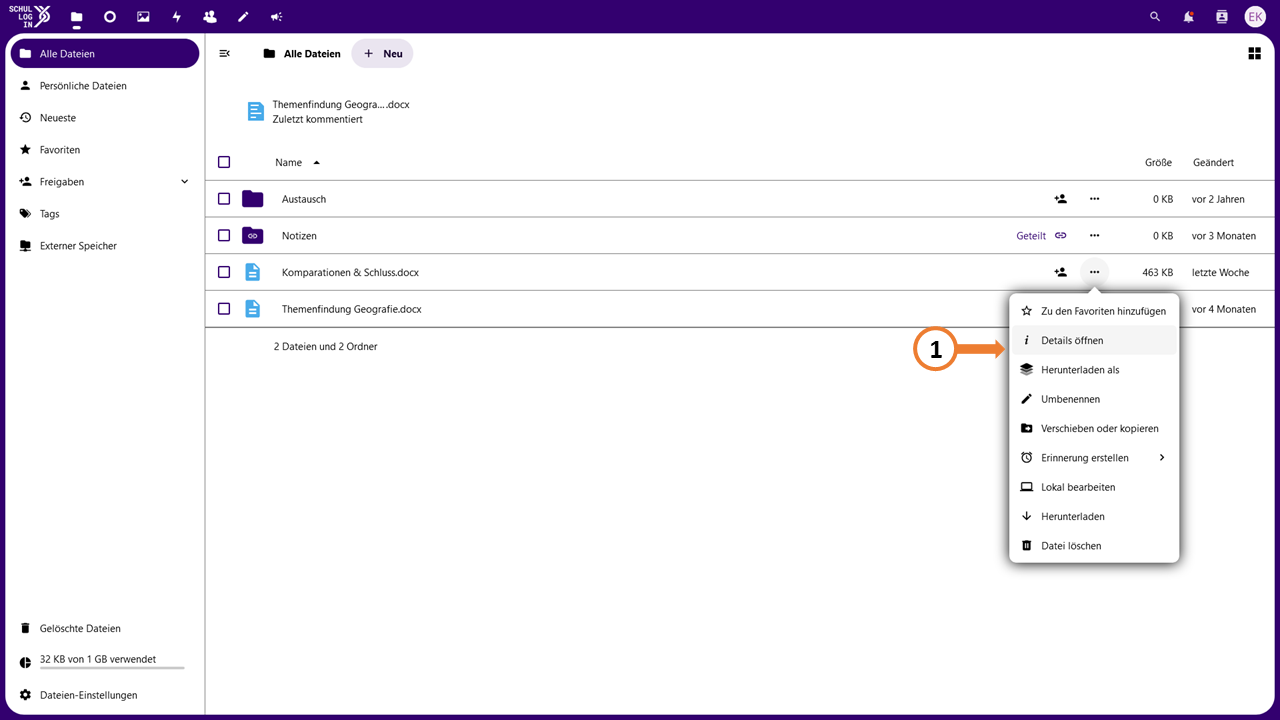Click the Neu button

pyautogui.click(x=382, y=54)
